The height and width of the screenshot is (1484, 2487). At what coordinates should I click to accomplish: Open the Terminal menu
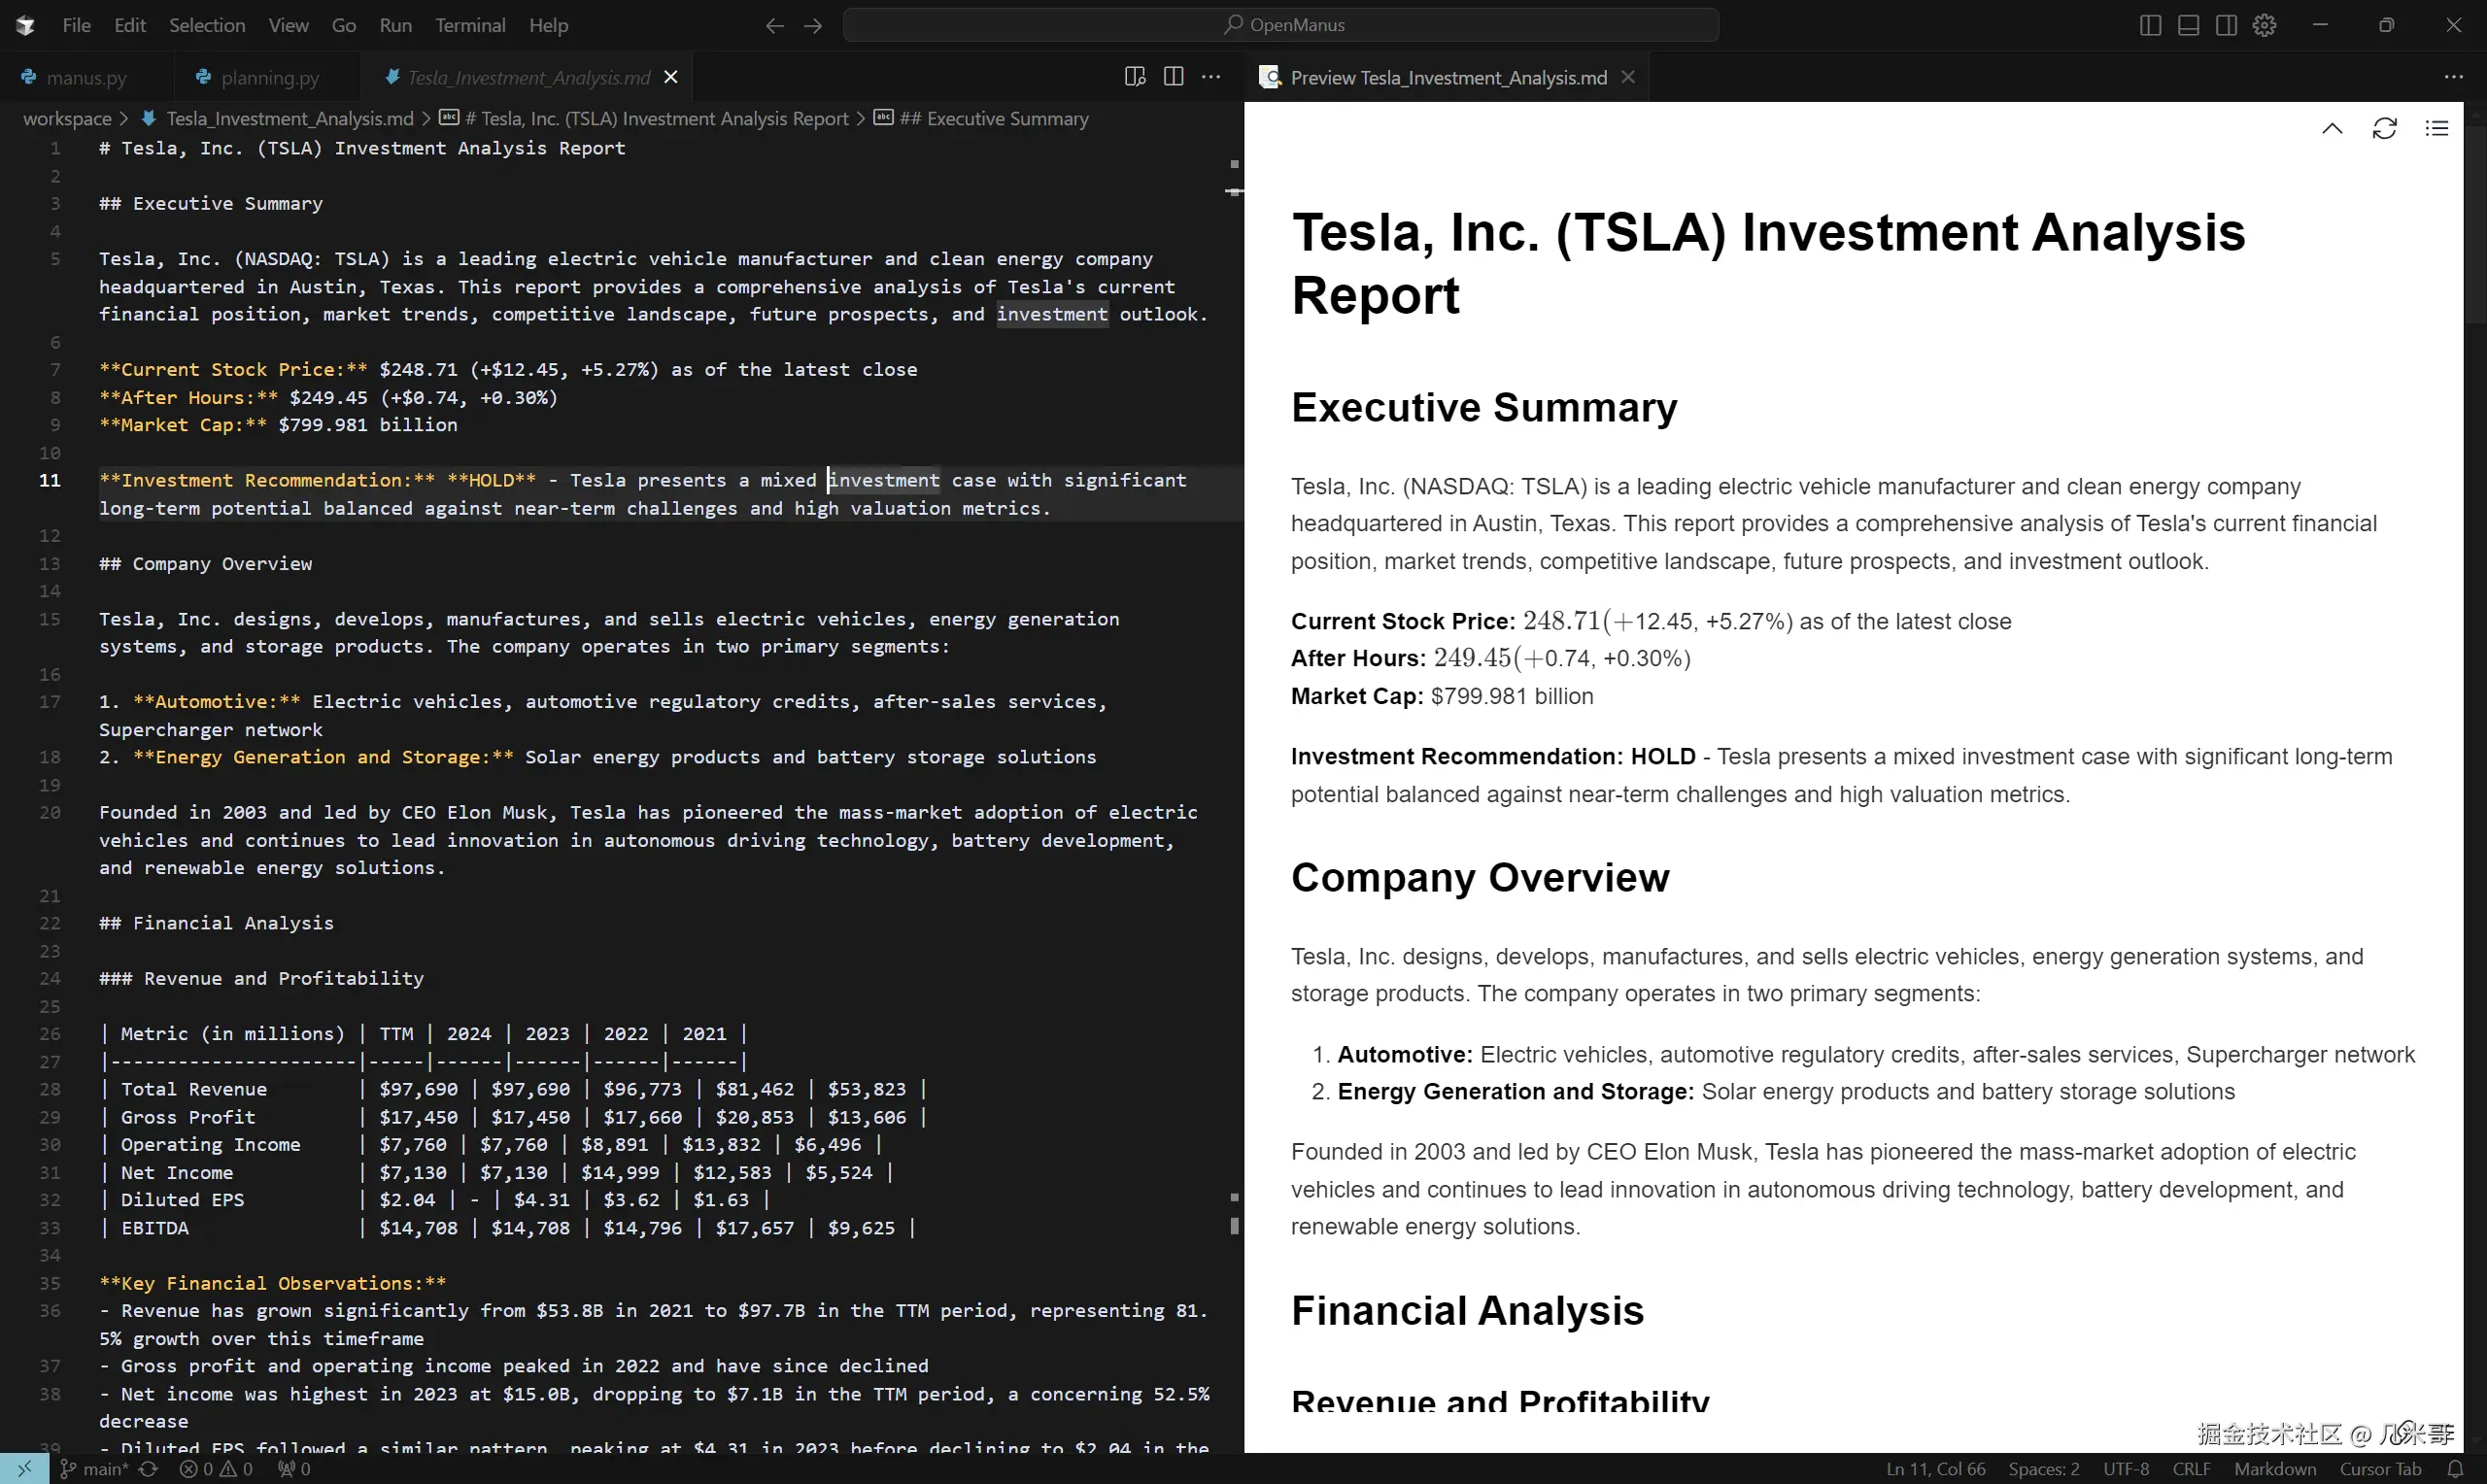(x=470, y=25)
